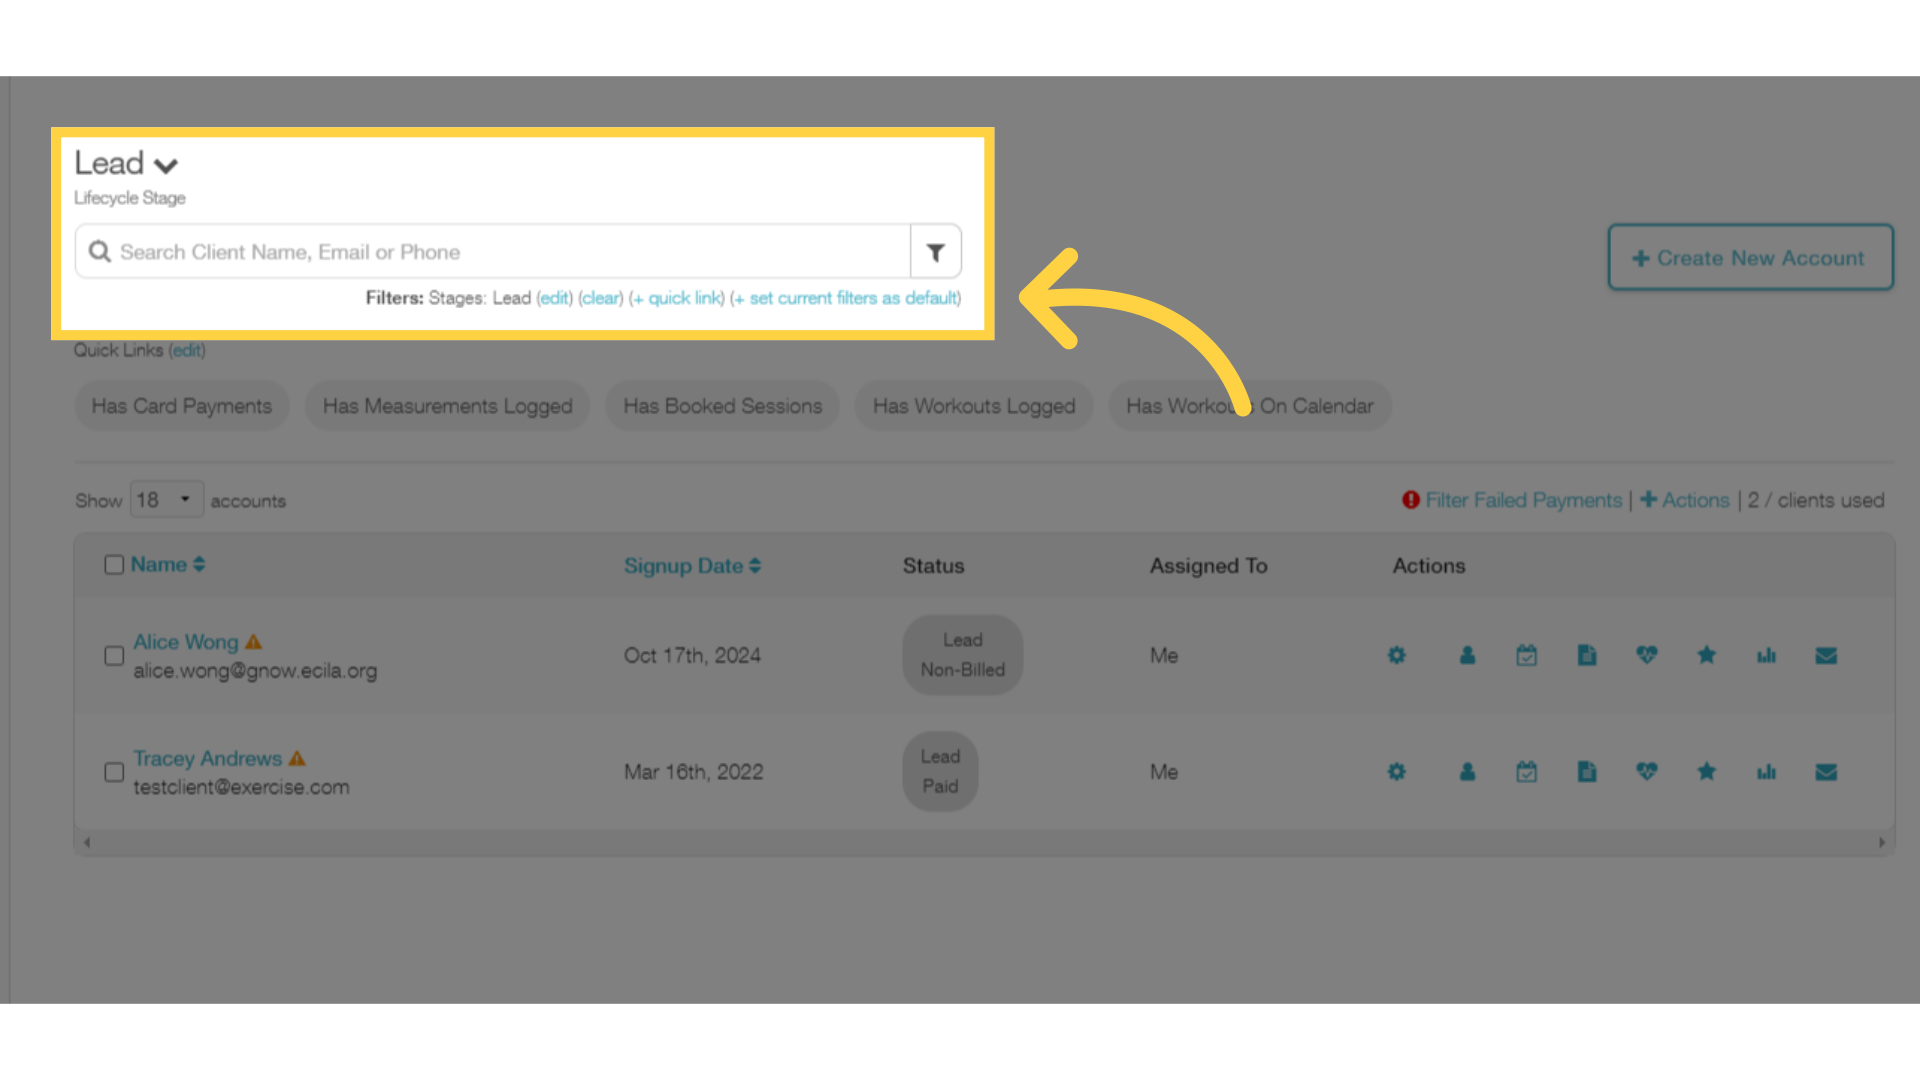The width and height of the screenshot is (1920, 1080).
Task: Click the document icon for Tracey Andrews
Action: pyautogui.click(x=1586, y=771)
